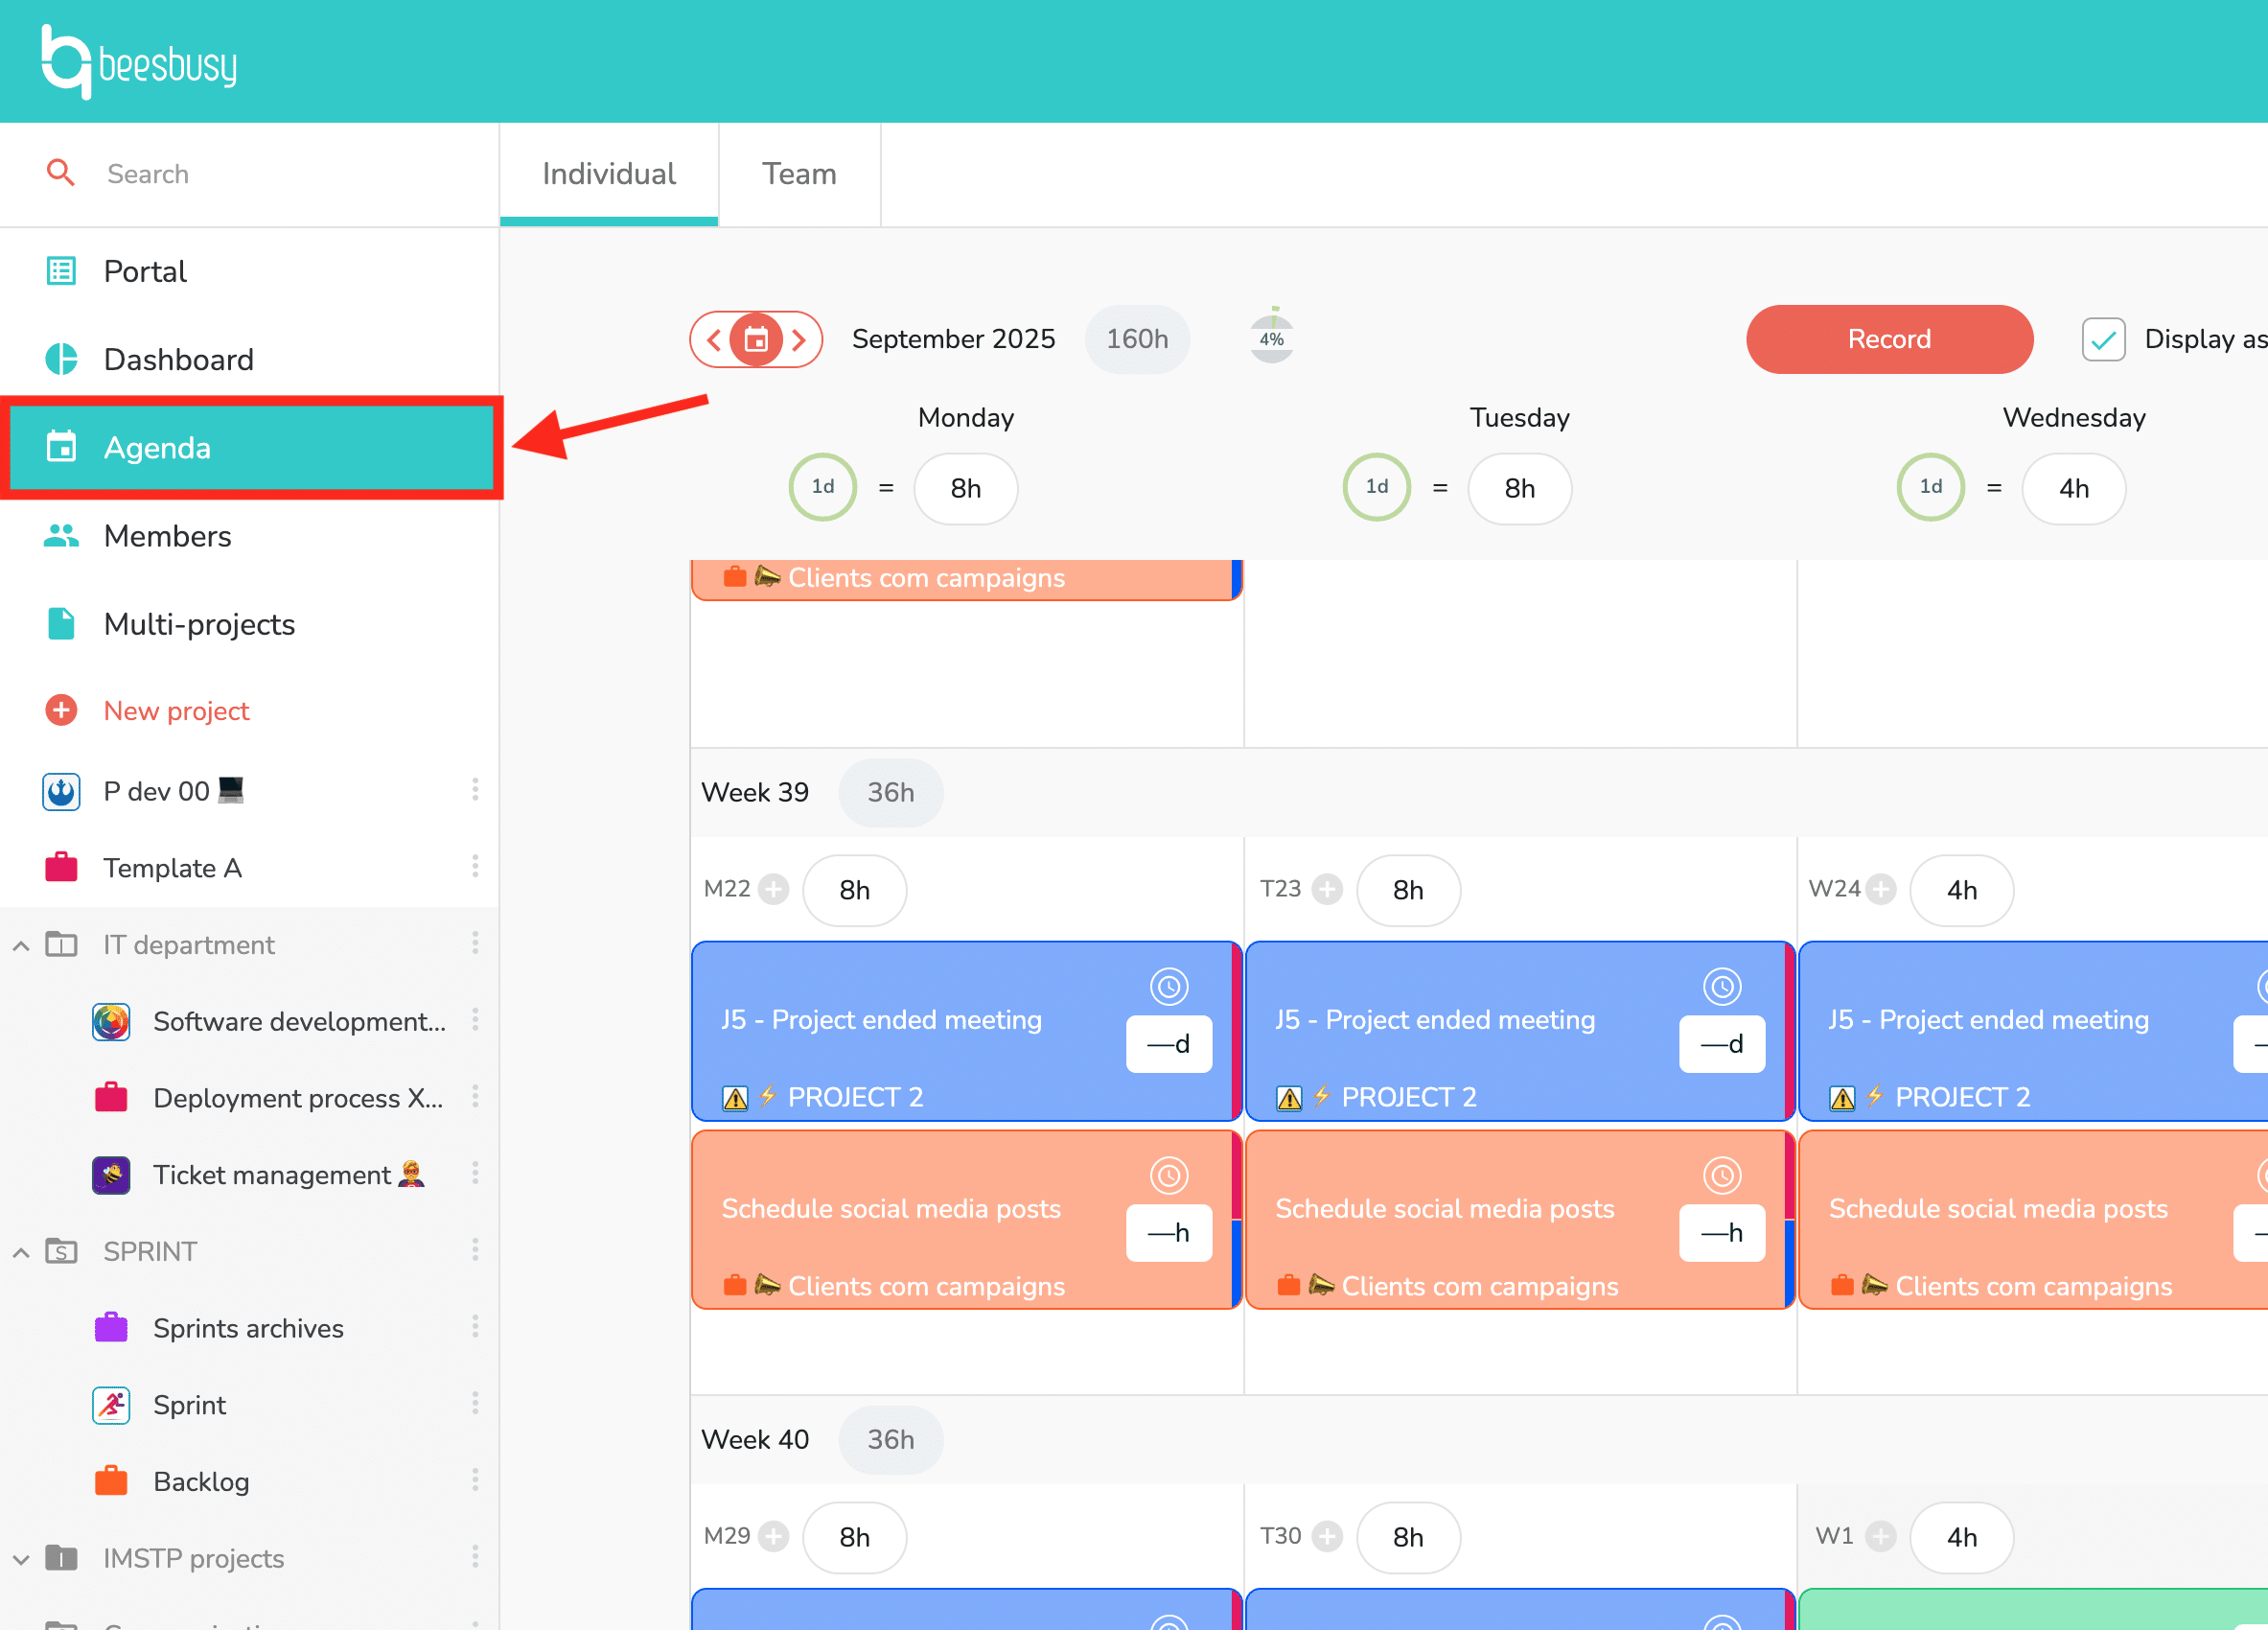Image resolution: width=2268 pixels, height=1630 pixels.
Task: Toggle Tuesday 1d unit circle
Action: pos(1376,487)
